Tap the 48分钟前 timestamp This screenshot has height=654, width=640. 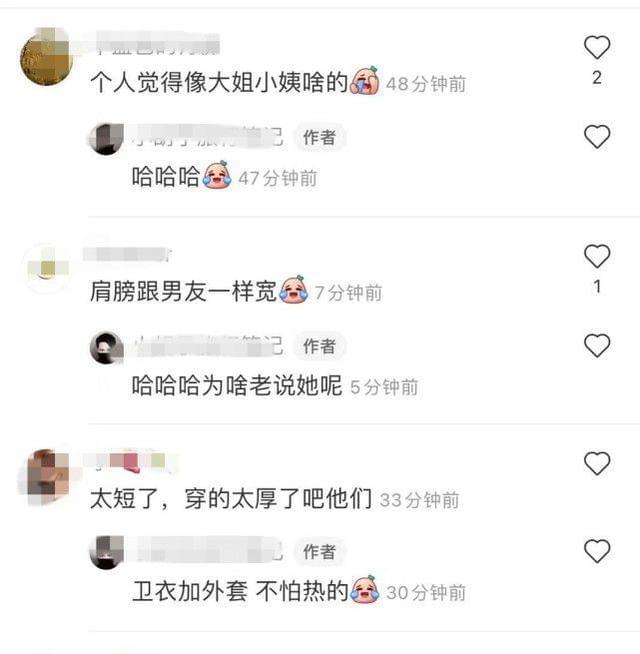pos(426,84)
